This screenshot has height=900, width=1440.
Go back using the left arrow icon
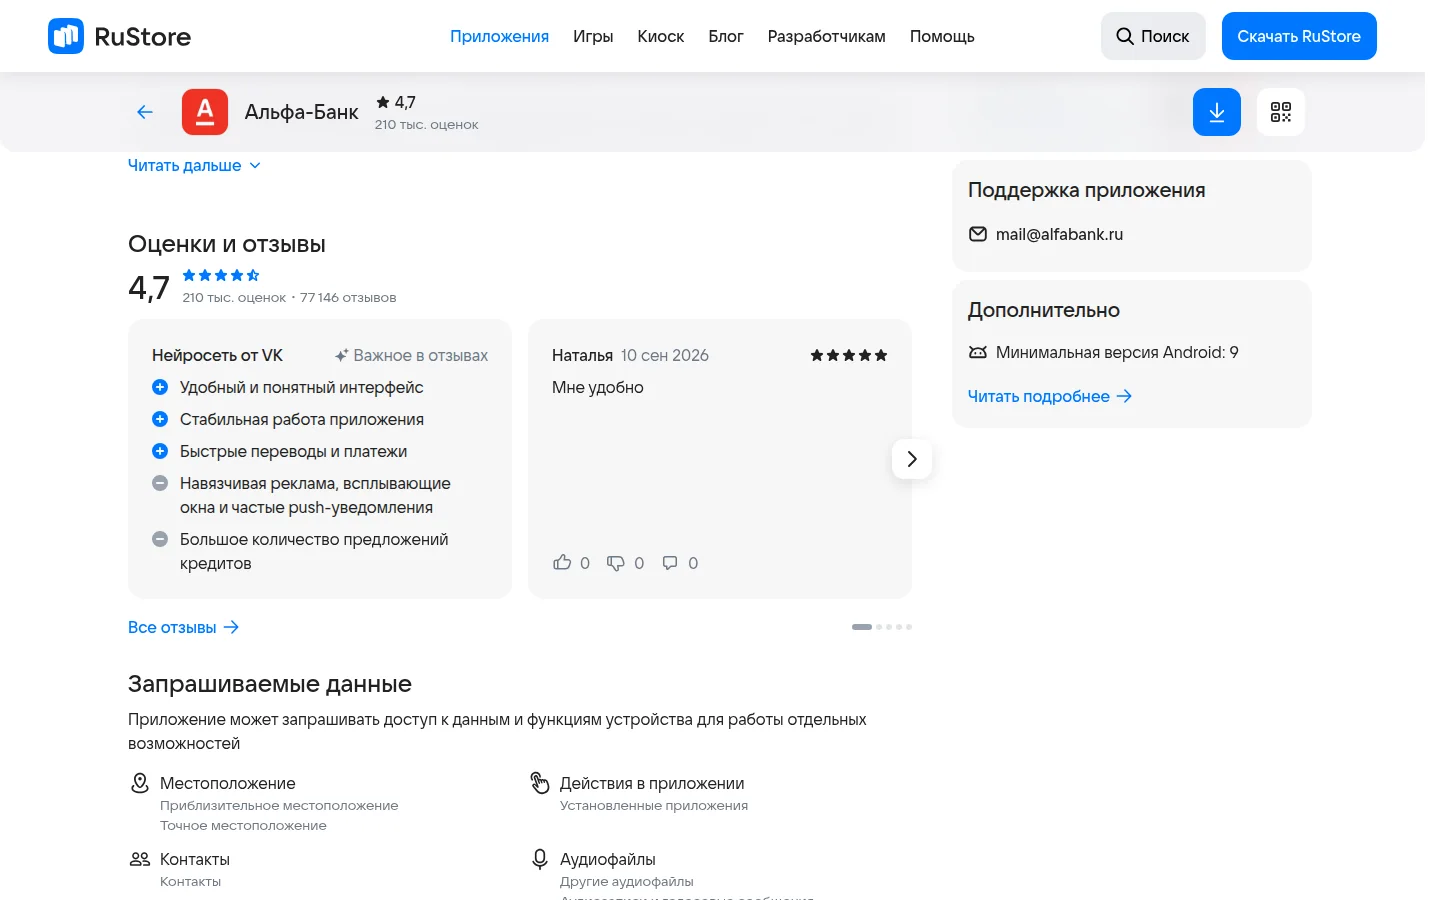click(145, 112)
